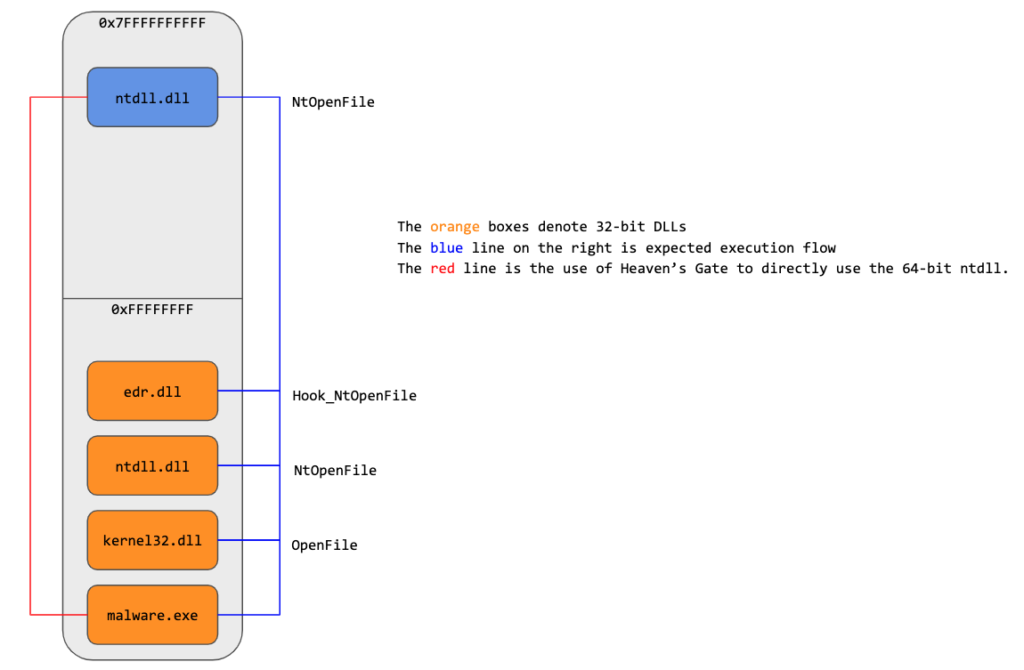Click the word "blue" in the legend
The width and height of the screenshot is (1024, 670).
pos(446,248)
